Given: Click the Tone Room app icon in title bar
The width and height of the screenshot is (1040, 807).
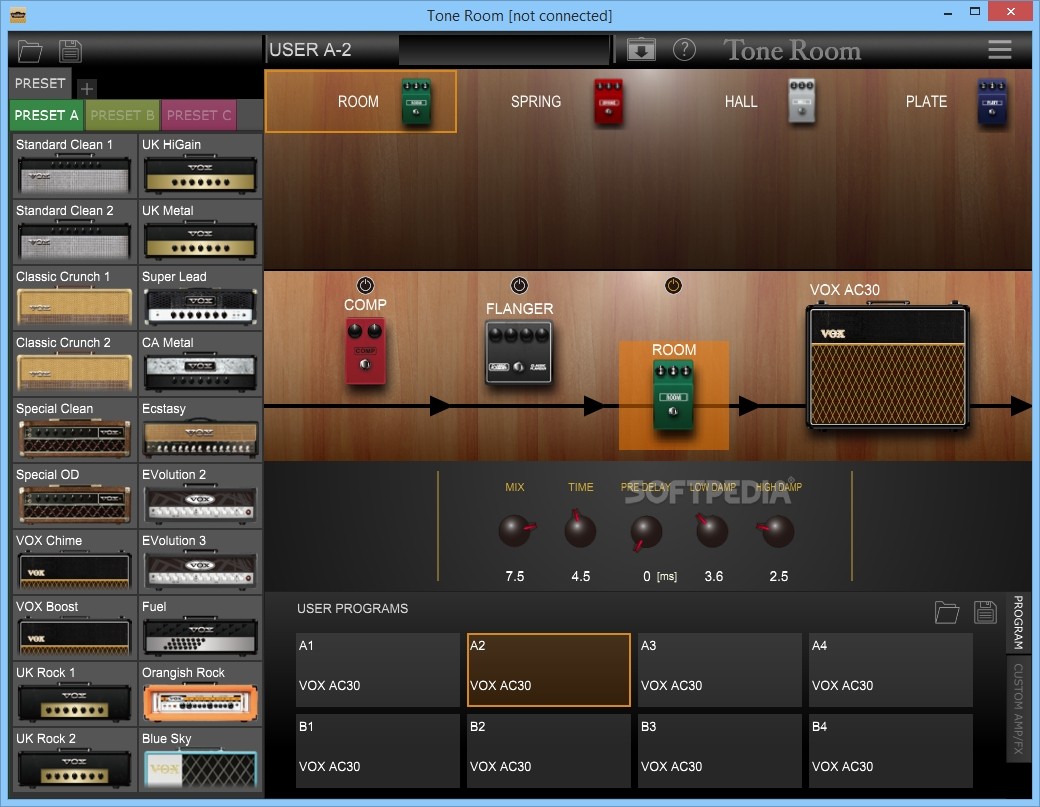Looking at the screenshot, I should click(x=18, y=14).
